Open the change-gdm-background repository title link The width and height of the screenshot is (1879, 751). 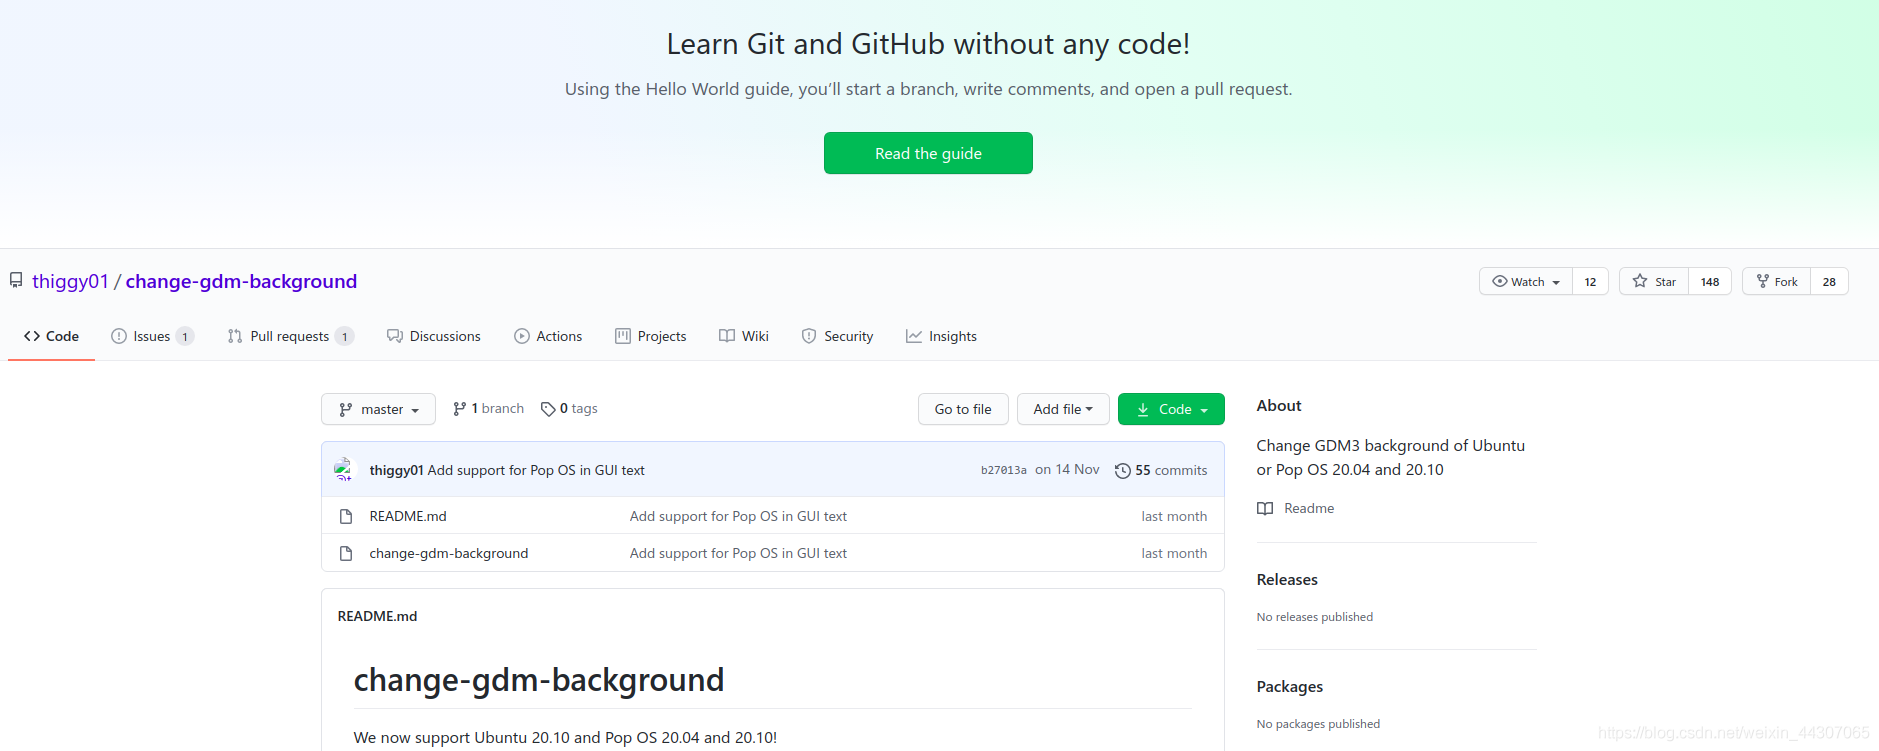pyautogui.click(x=241, y=281)
